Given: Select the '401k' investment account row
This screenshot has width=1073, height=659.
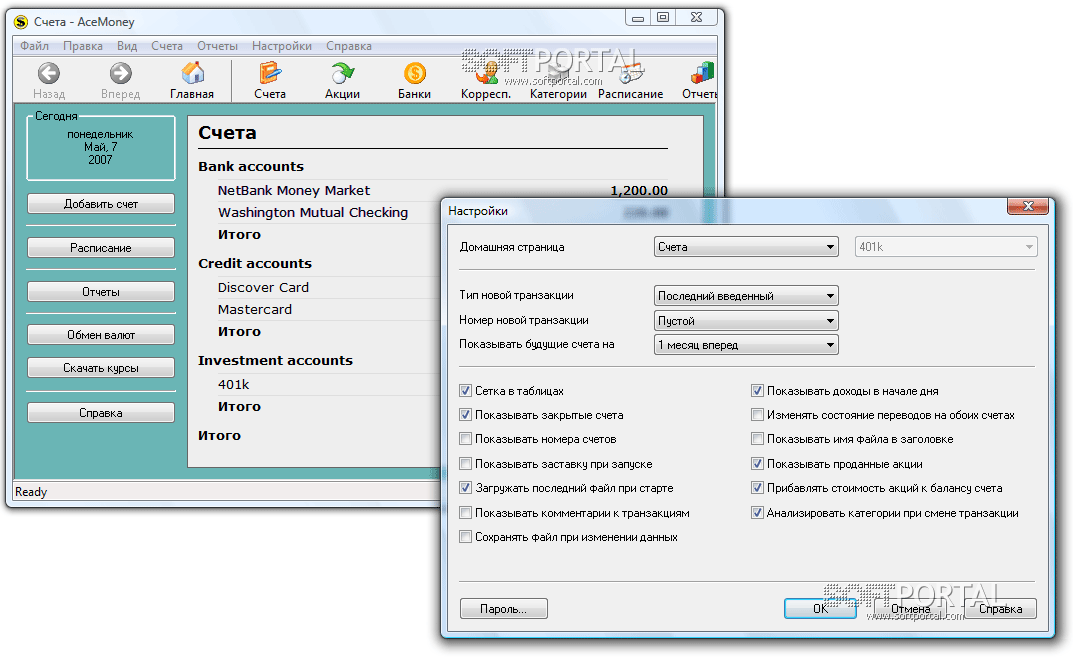Looking at the screenshot, I should [233, 385].
